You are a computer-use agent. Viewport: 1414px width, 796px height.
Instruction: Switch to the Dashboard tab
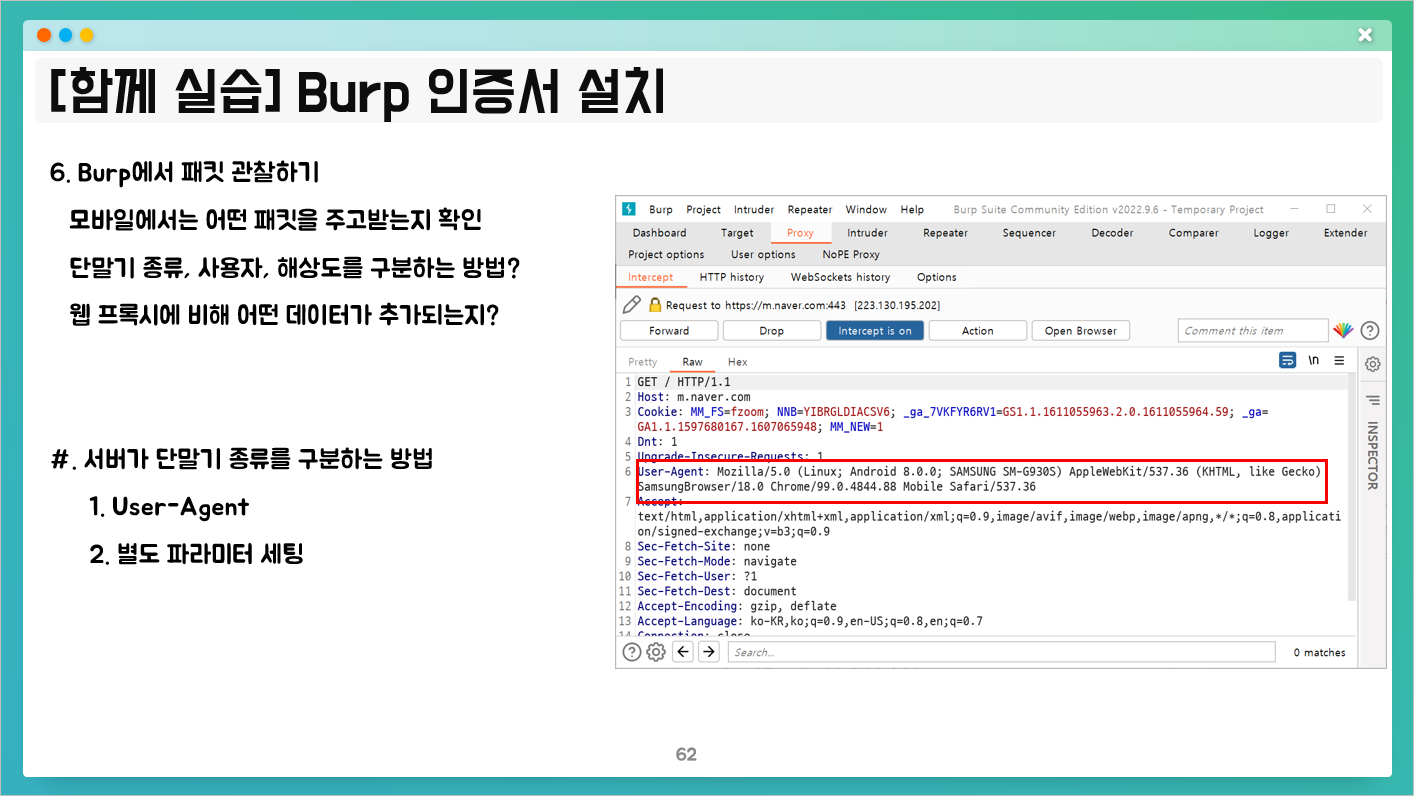coord(659,233)
